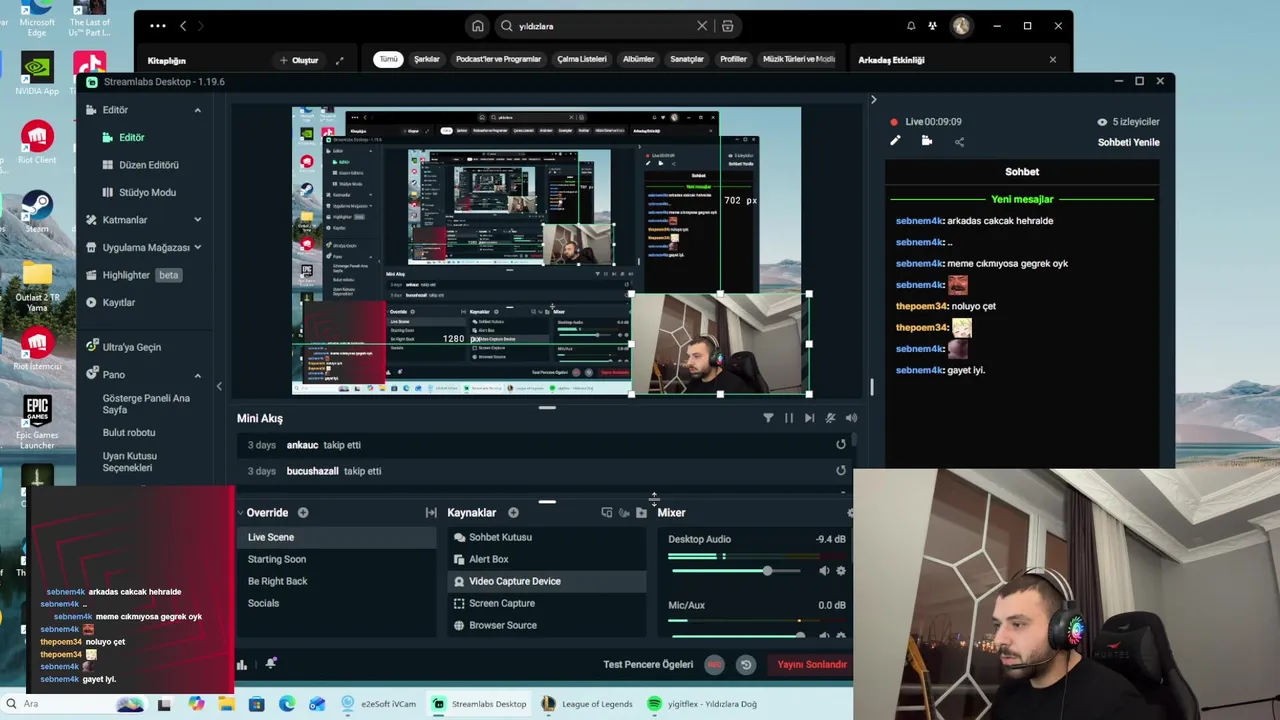Click Oluştur in Spotify library
Screen dimensions: 1280x720
pos(299,60)
